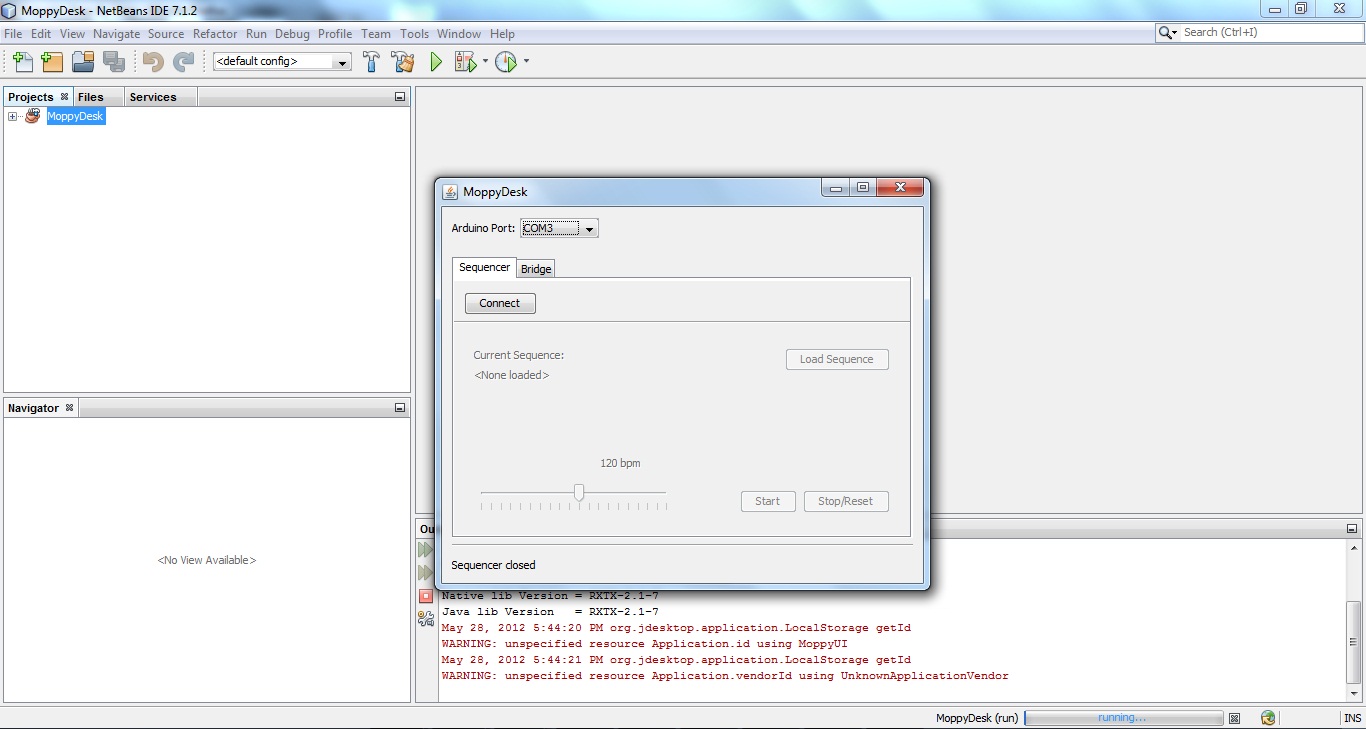Click the Stop/Reset button
Viewport: 1366px width, 729px height.
point(846,501)
